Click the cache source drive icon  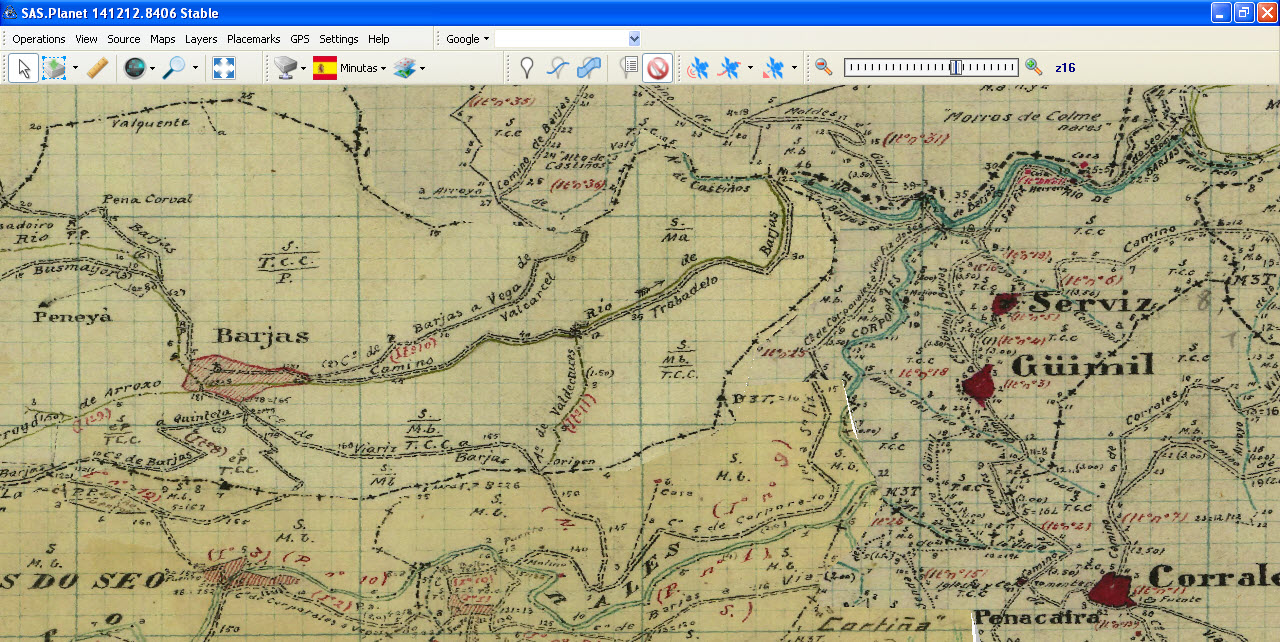pos(285,68)
